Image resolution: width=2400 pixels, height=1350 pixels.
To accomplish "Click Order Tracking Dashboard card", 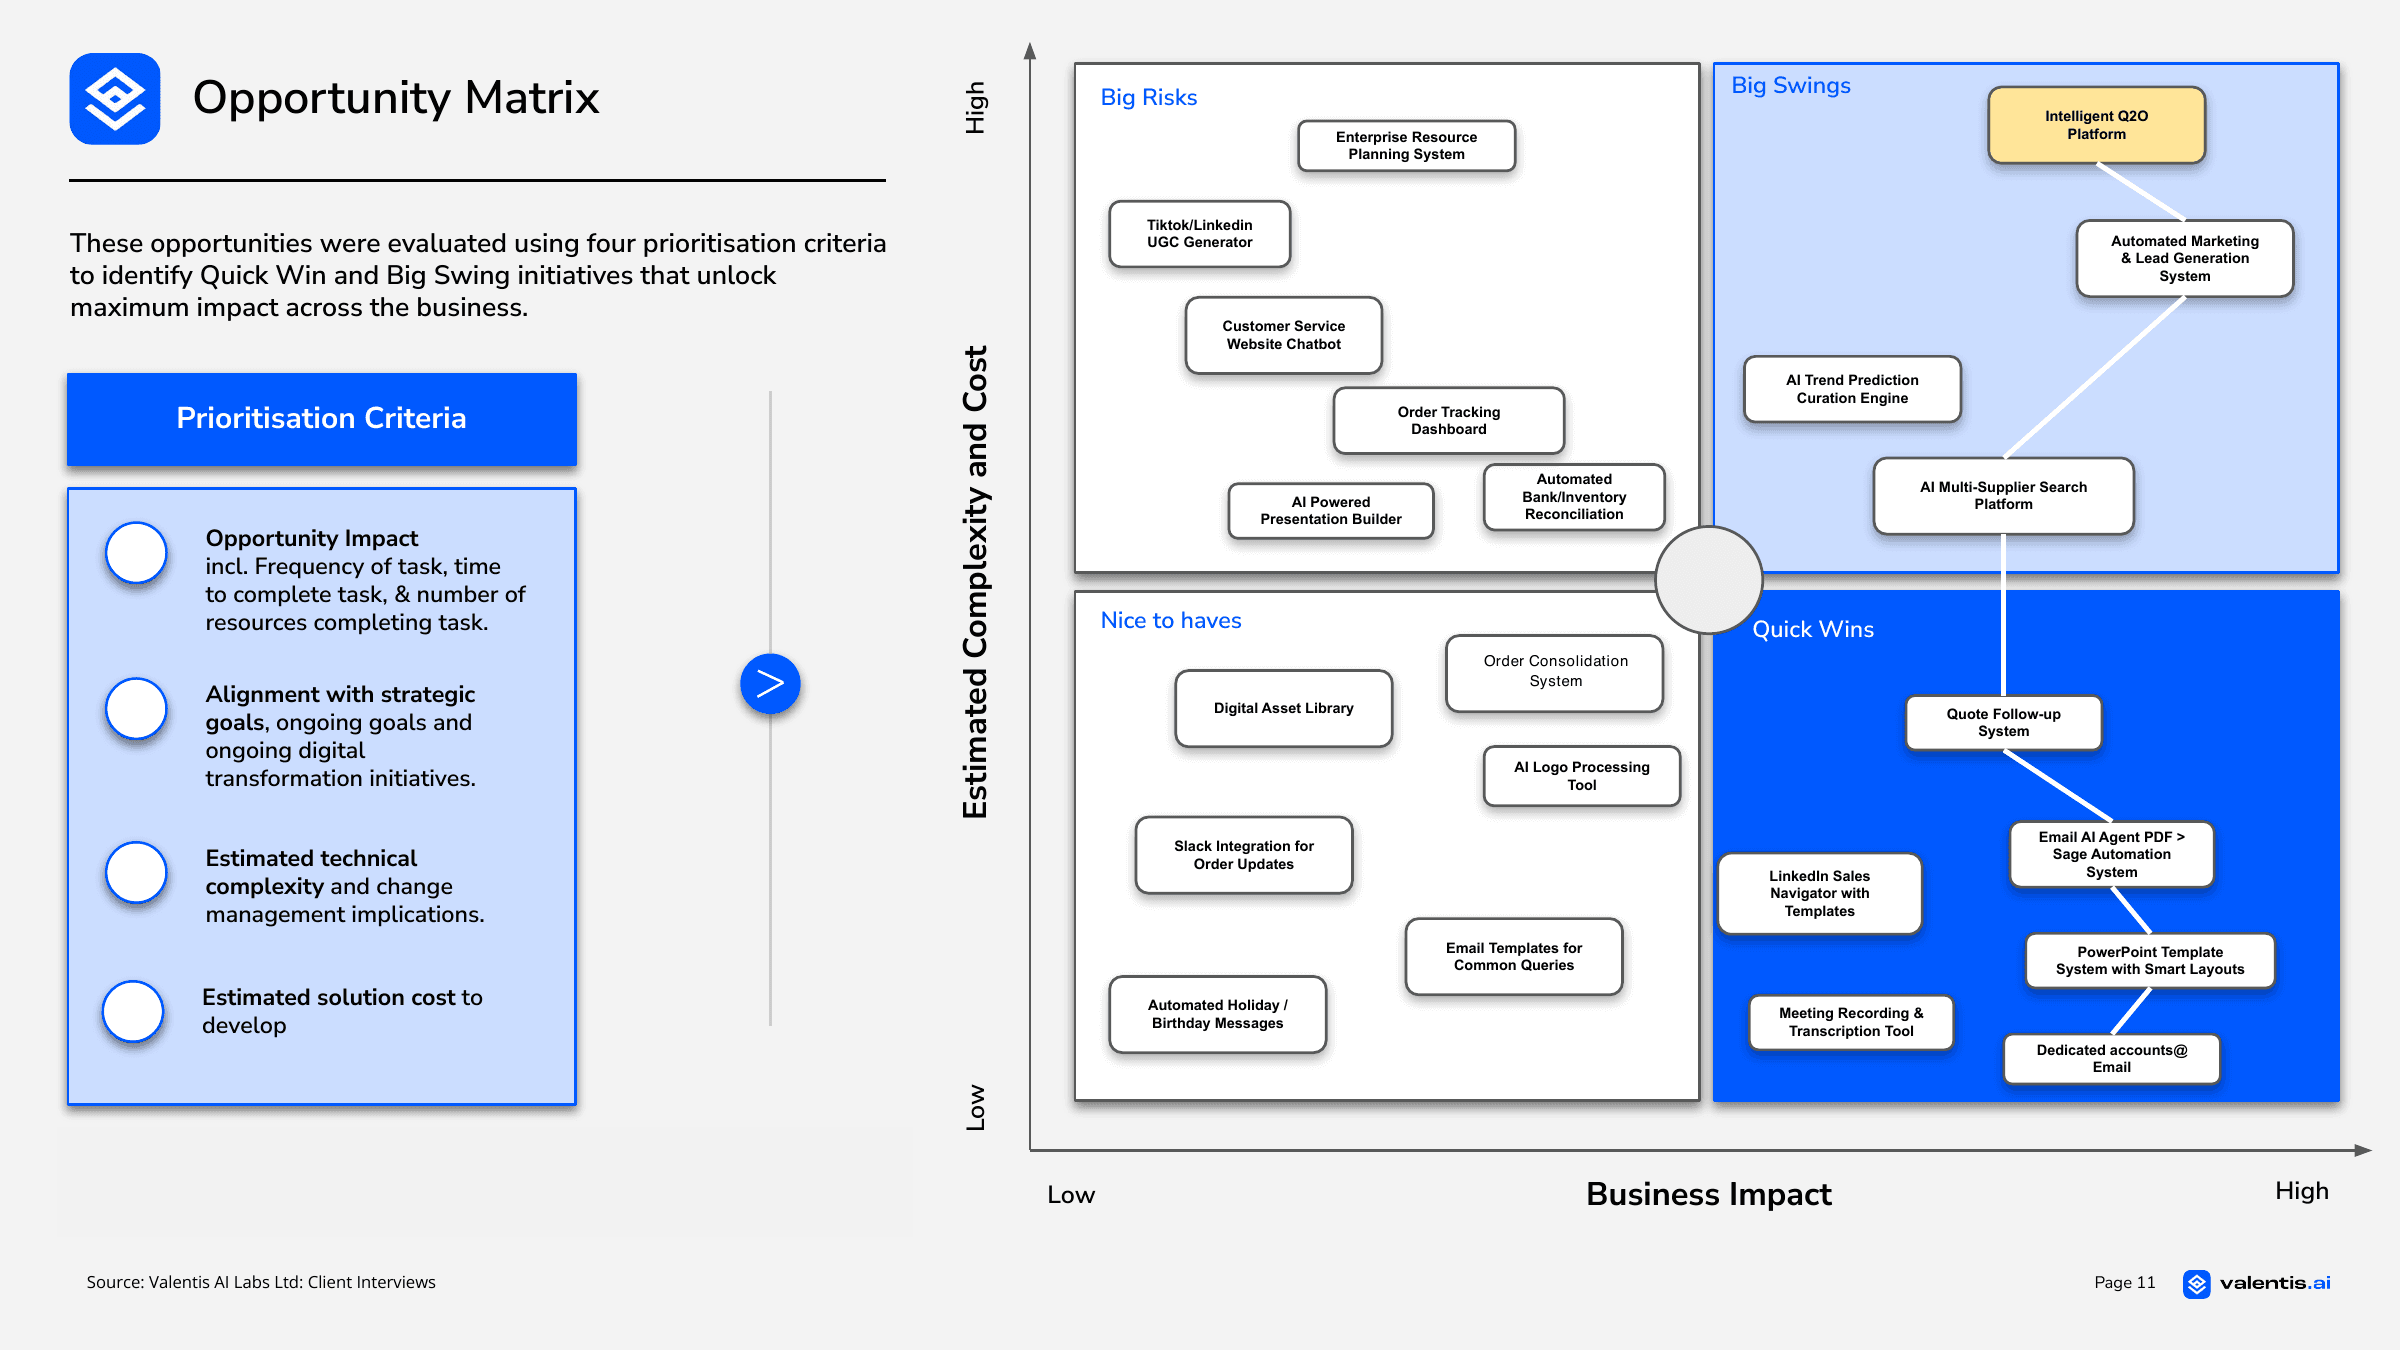I will pyautogui.click(x=1448, y=421).
